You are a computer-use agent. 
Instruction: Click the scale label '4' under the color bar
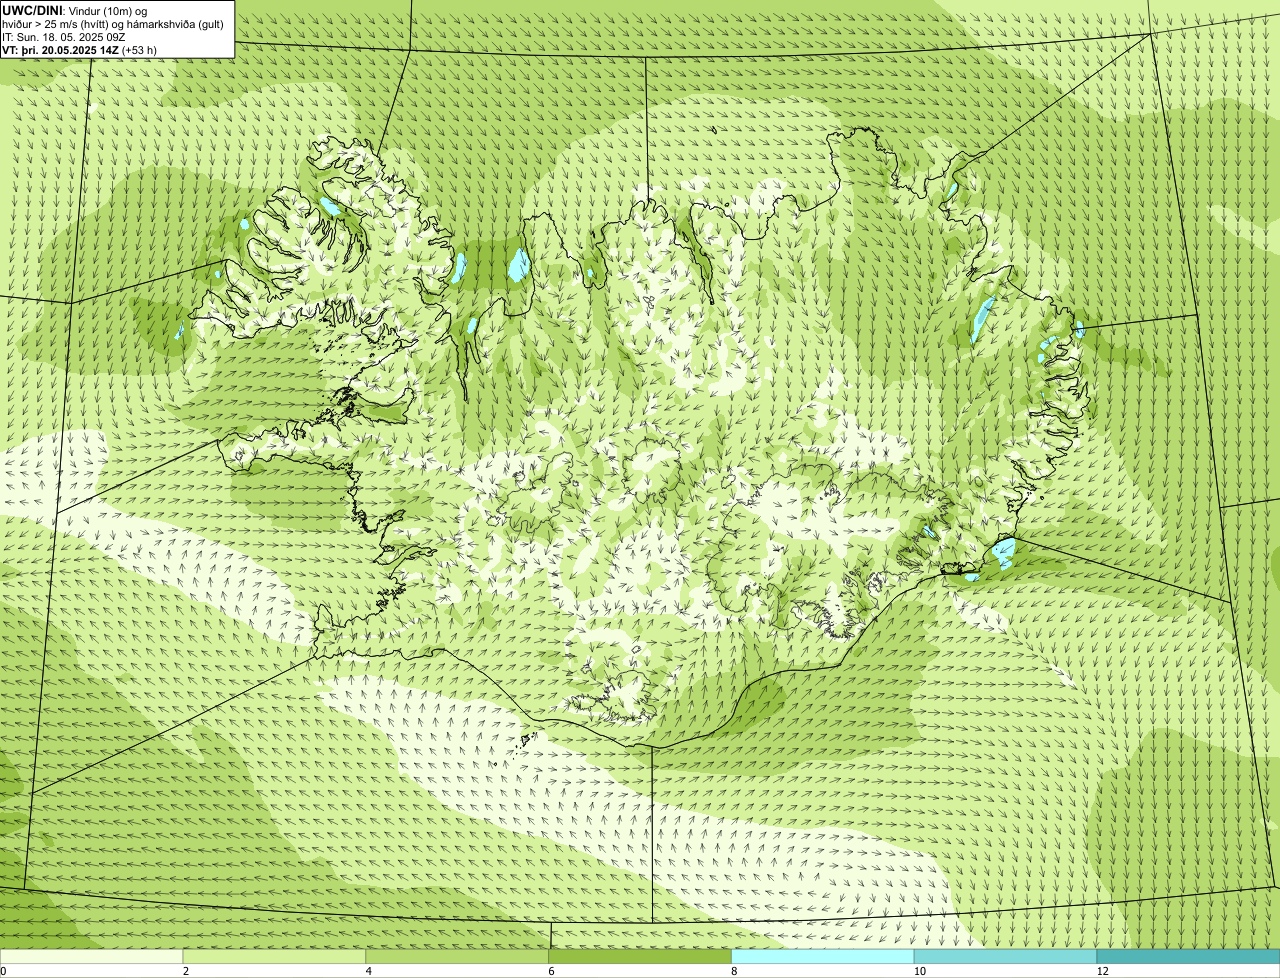[x=369, y=971]
